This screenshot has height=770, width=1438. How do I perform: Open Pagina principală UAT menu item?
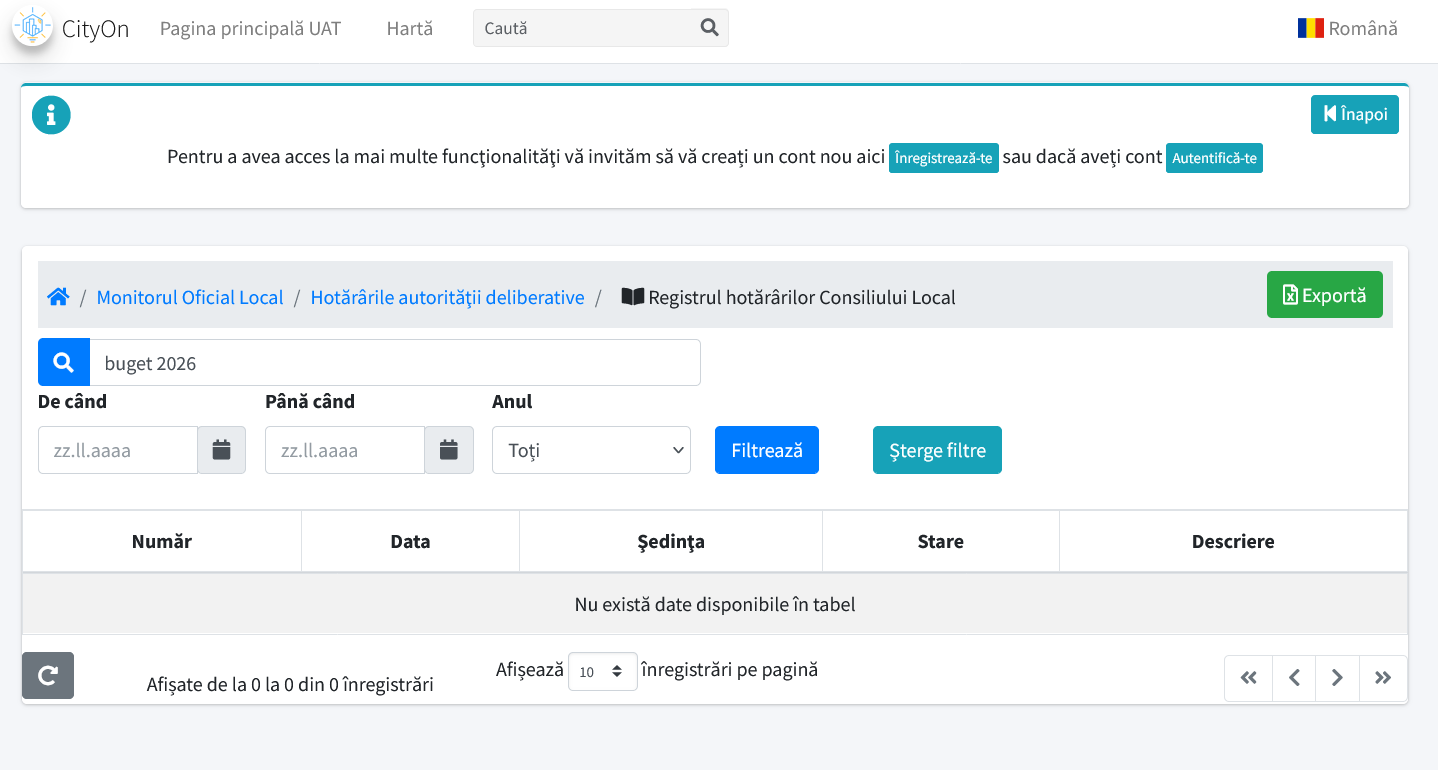(x=250, y=28)
